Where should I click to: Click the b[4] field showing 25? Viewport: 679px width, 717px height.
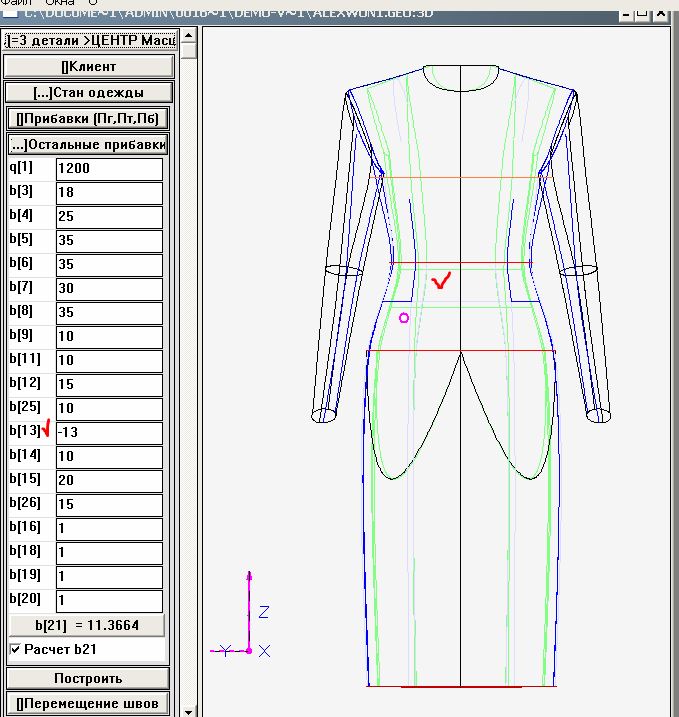click(109, 217)
